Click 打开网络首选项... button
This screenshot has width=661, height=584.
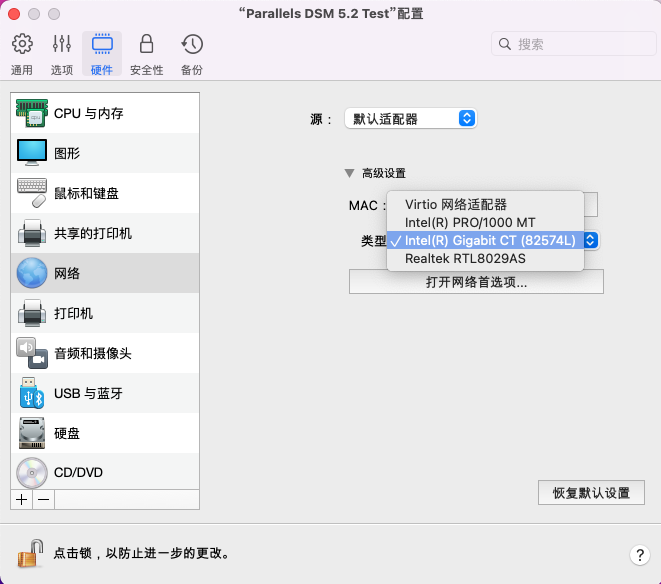(x=476, y=282)
